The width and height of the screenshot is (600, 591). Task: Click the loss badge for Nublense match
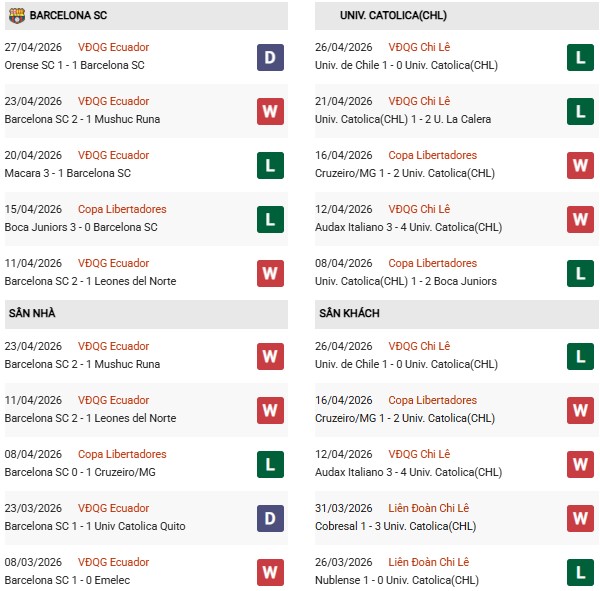click(x=580, y=572)
